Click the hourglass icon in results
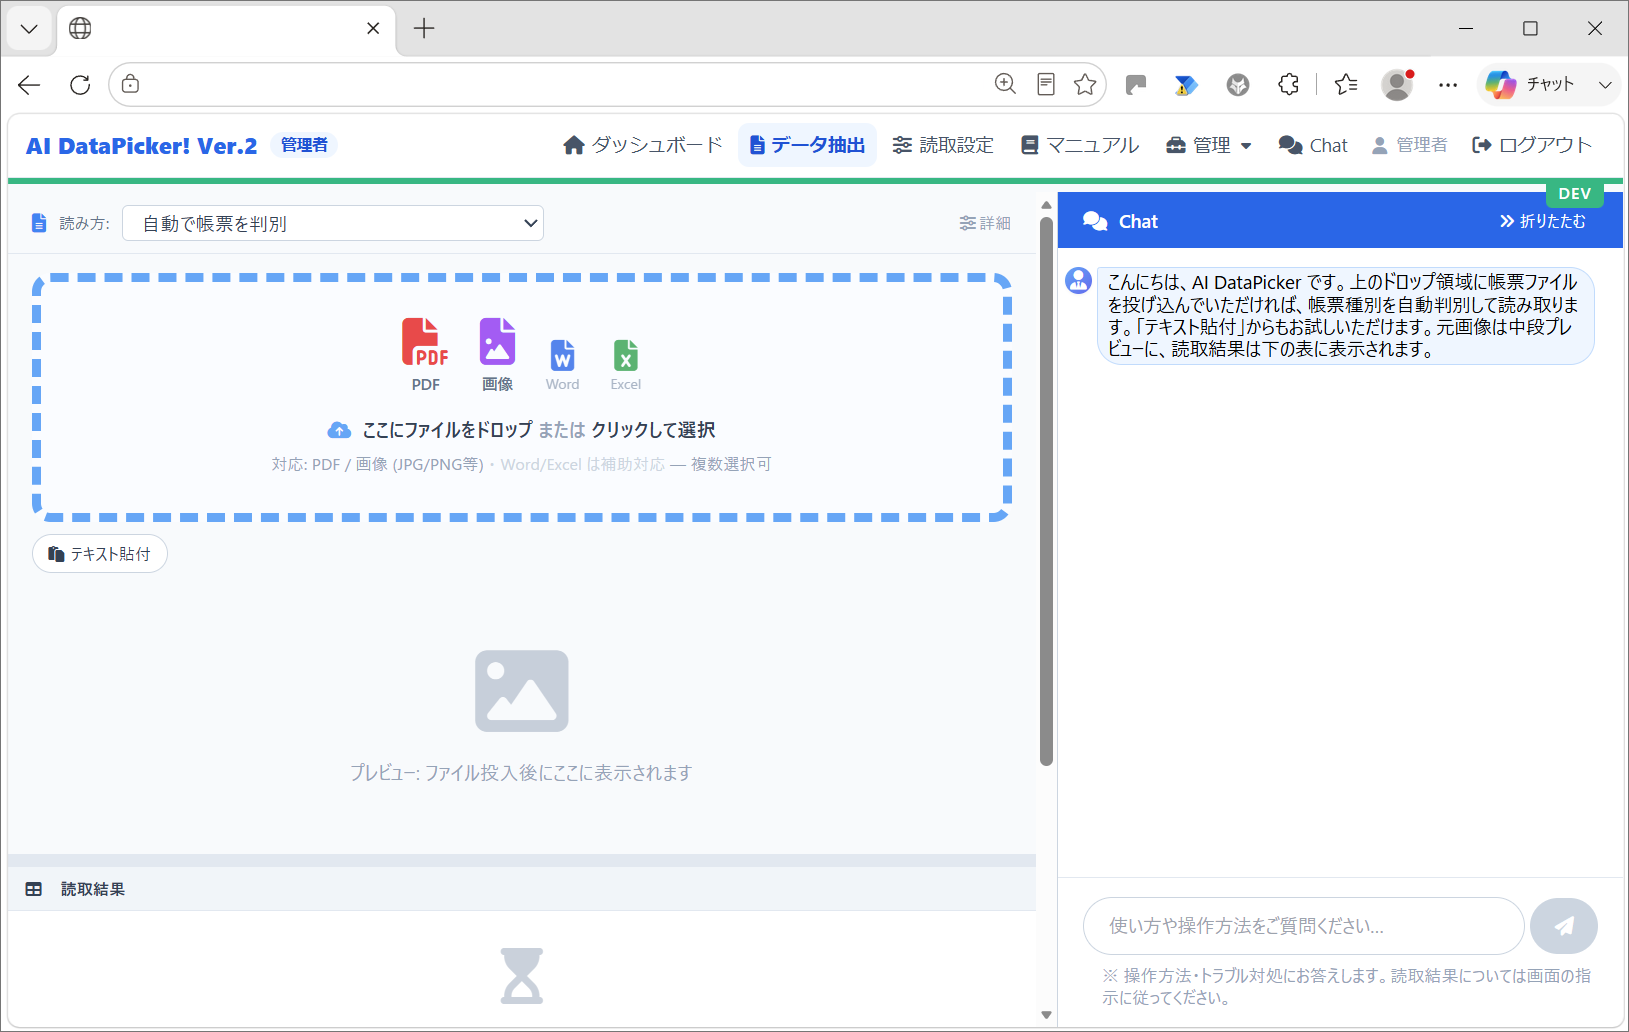Image resolution: width=1629 pixels, height=1032 pixels. [522, 976]
